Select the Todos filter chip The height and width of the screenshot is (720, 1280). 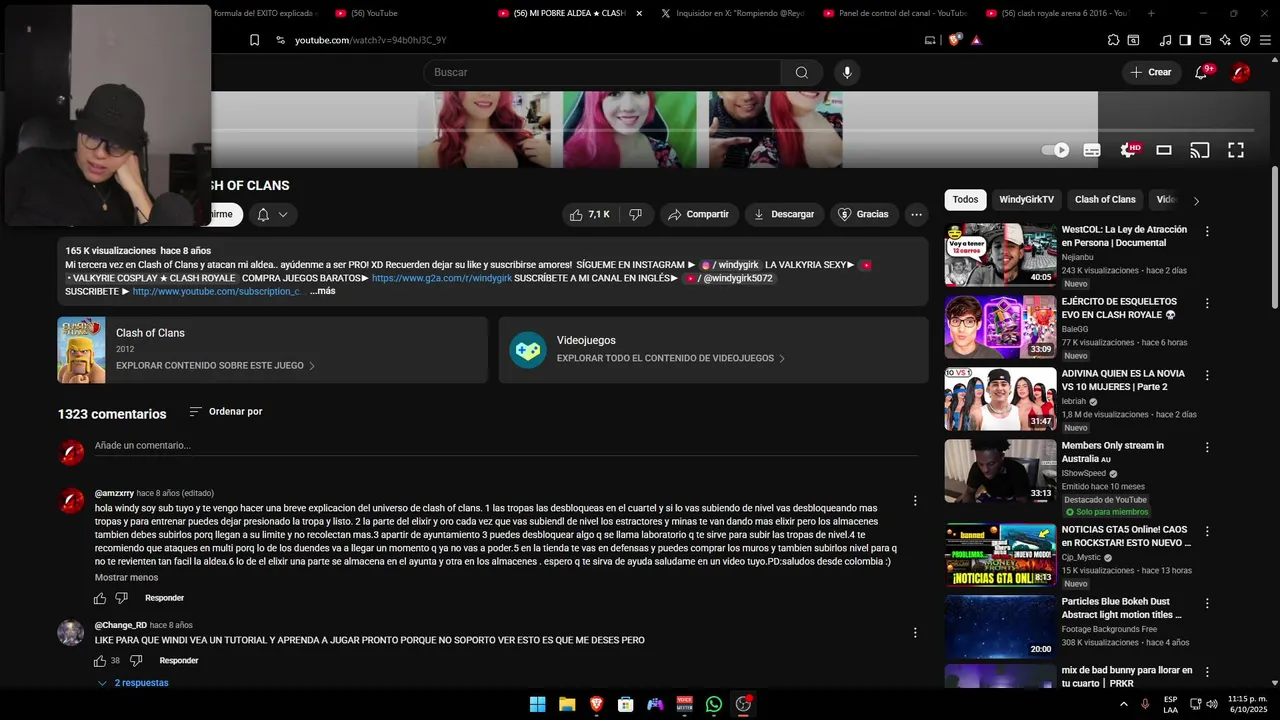pyautogui.click(x=965, y=199)
